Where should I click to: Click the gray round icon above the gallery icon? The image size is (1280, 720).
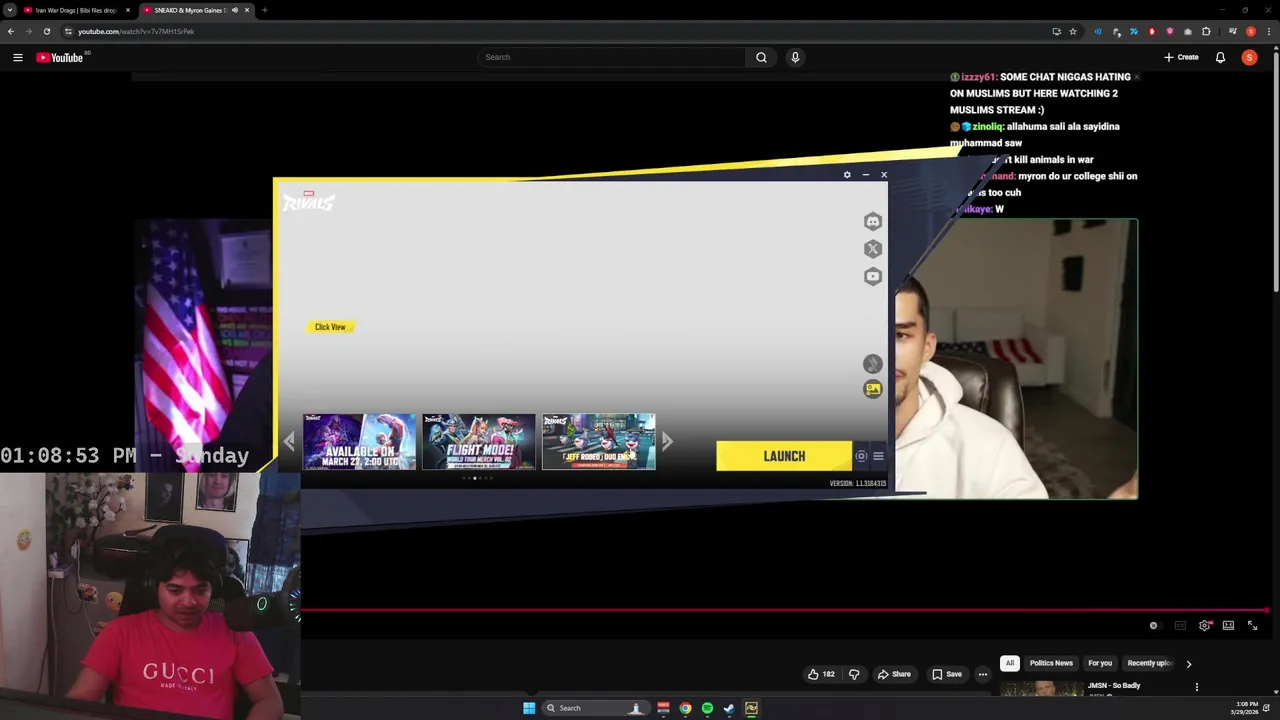click(873, 364)
